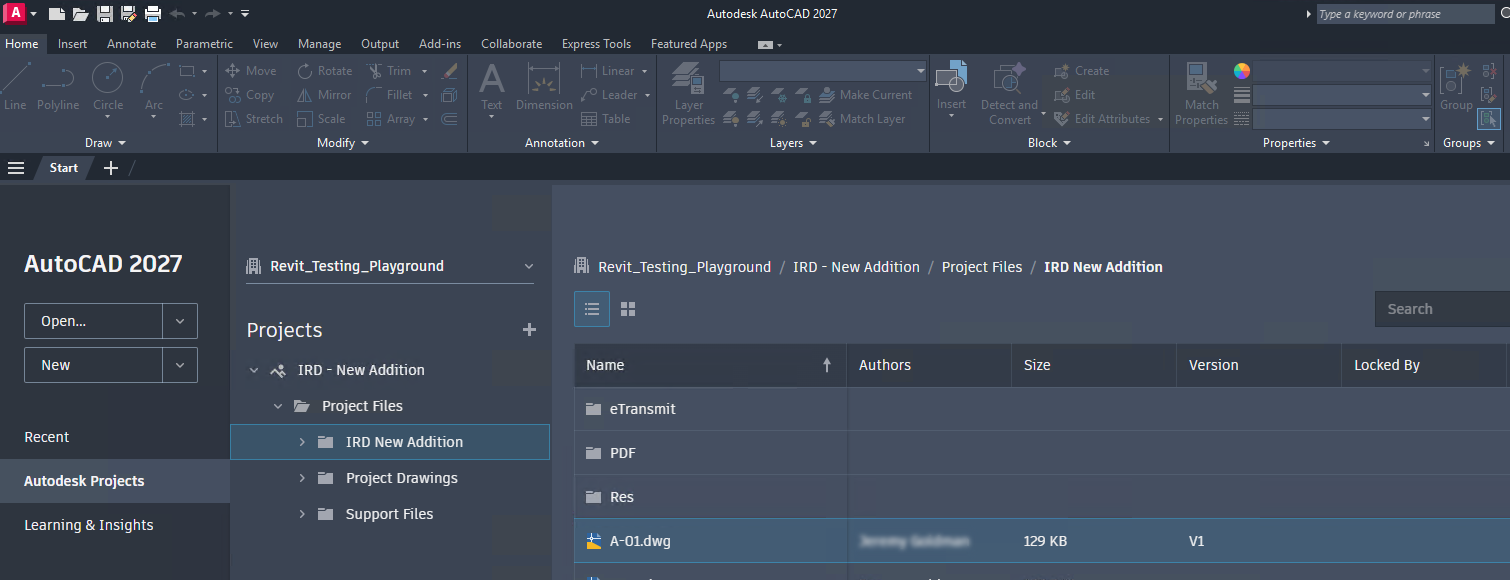
Task: Click the Leader tool
Action: (609, 95)
